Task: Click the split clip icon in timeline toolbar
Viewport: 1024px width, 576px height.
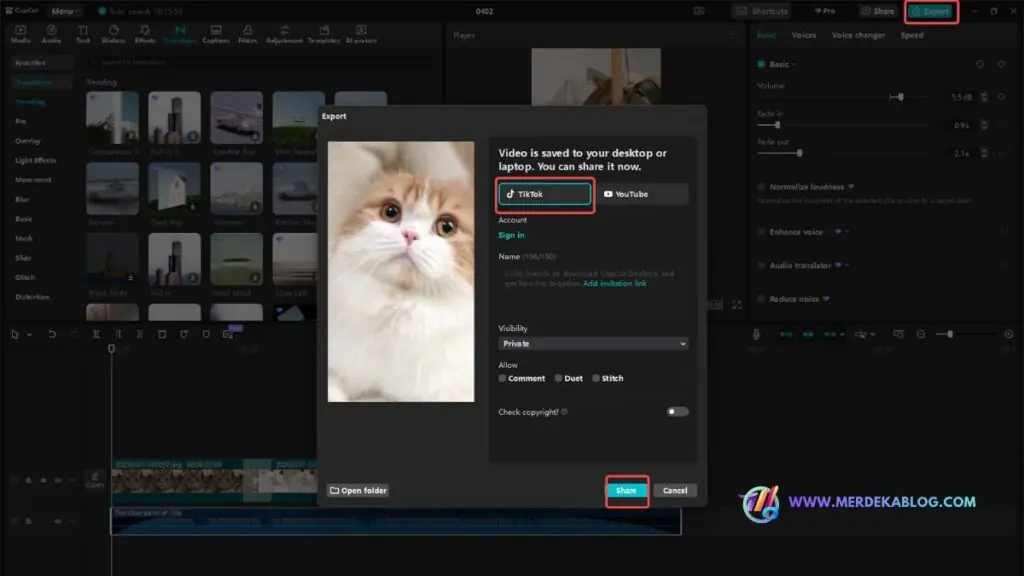Action: 96,334
